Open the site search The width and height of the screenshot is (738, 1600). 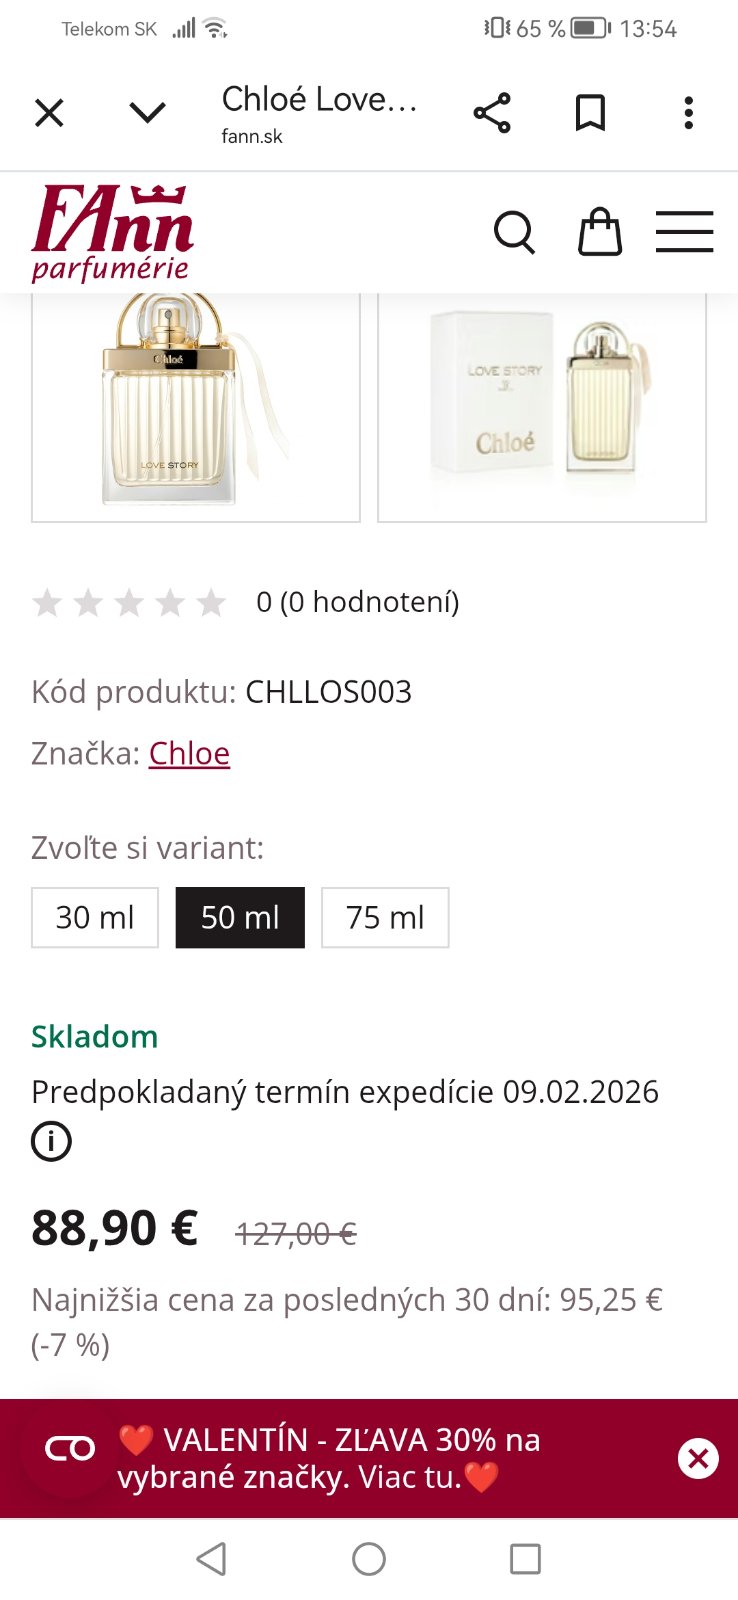coord(515,233)
